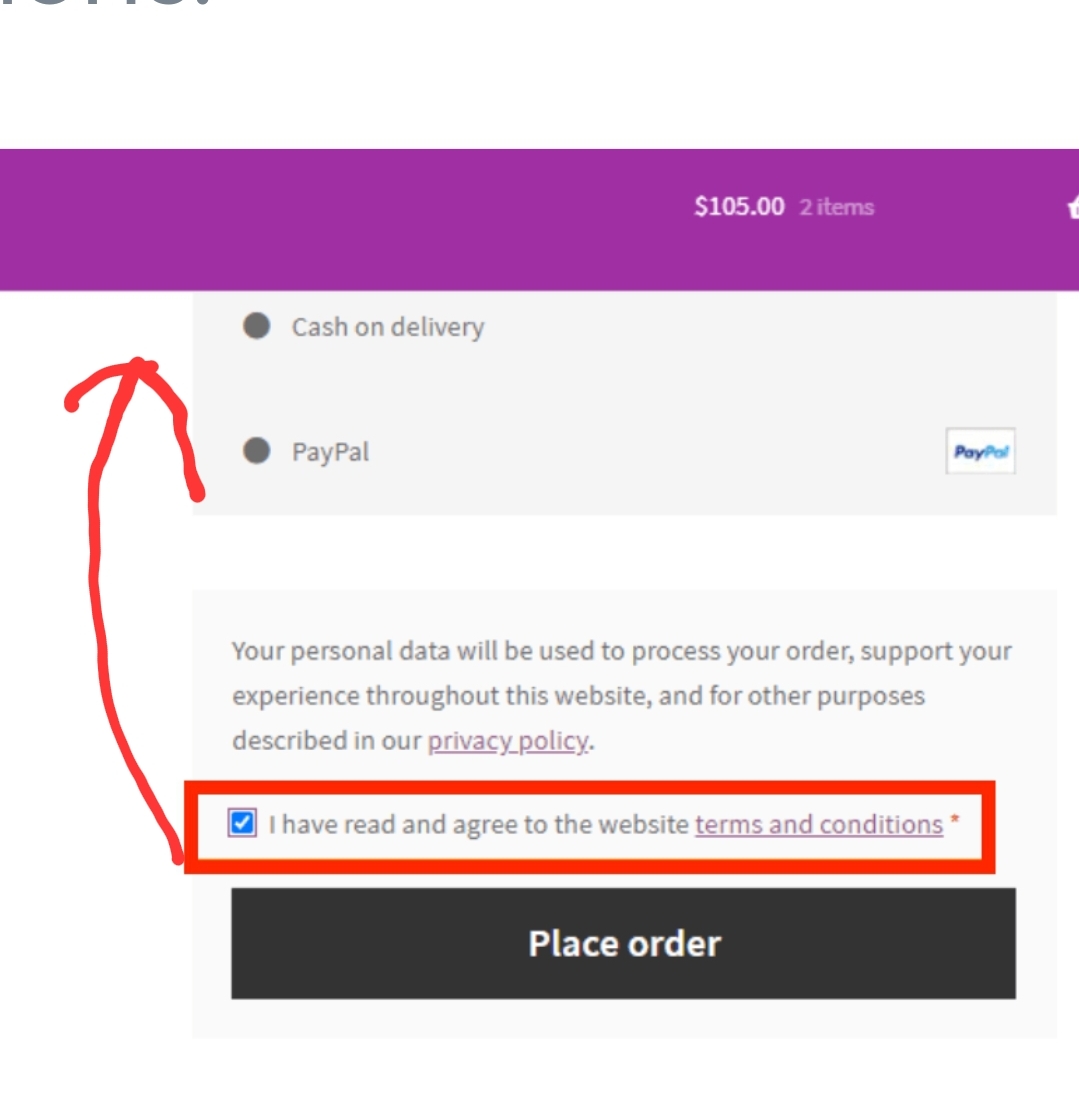Submit the order with Place order
Screen dimensions: 1079x1117
tap(623, 942)
